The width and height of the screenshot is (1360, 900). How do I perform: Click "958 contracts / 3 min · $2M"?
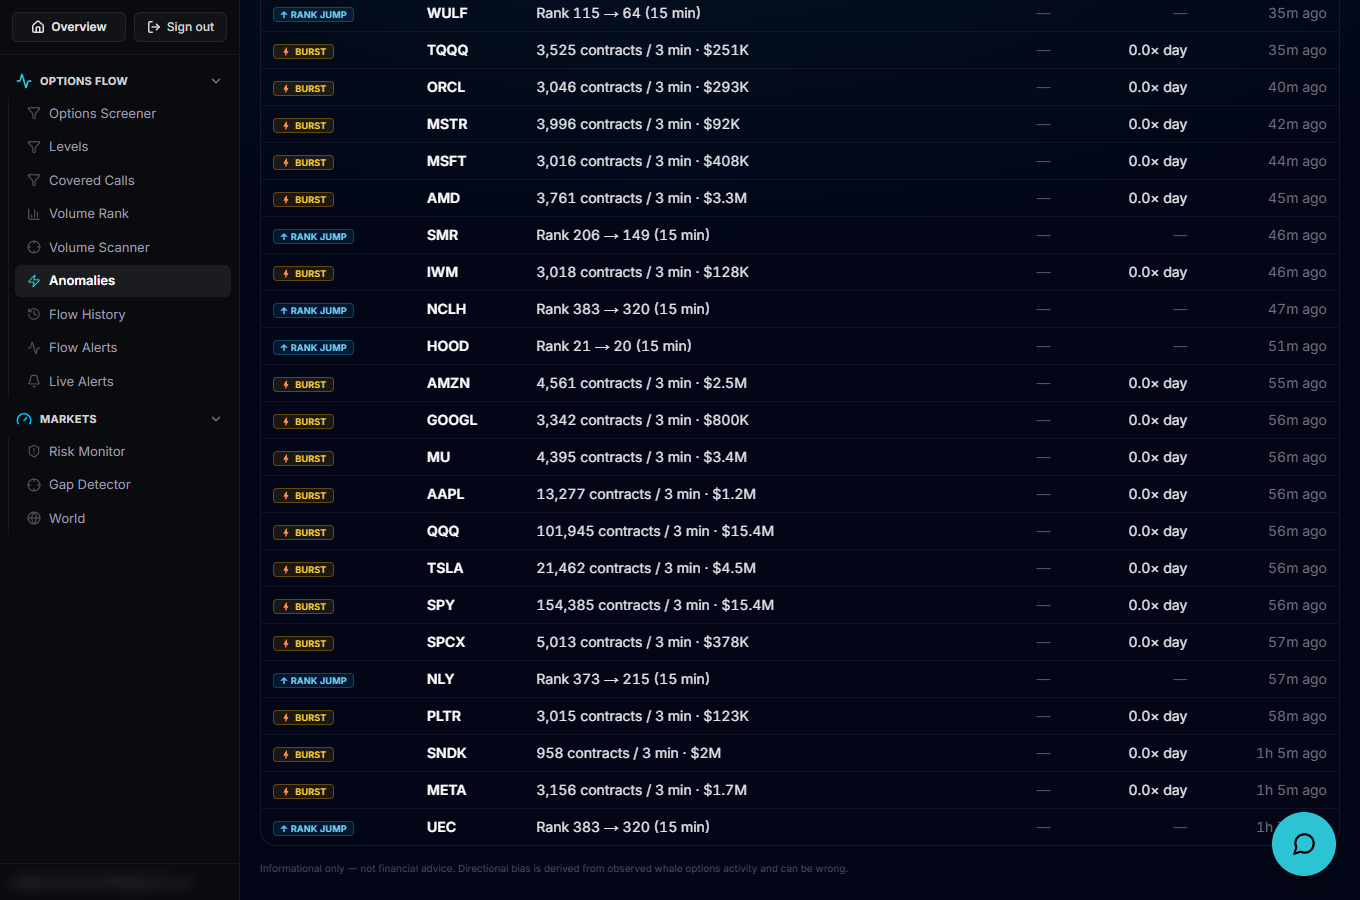click(628, 753)
